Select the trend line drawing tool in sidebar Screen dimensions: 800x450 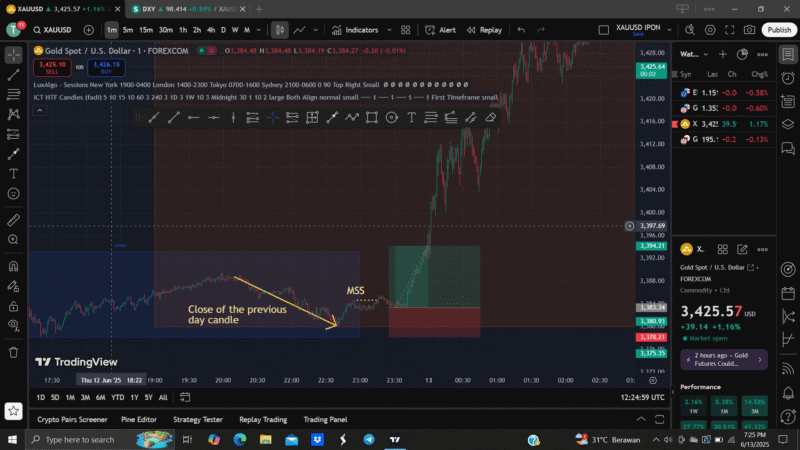click(14, 74)
